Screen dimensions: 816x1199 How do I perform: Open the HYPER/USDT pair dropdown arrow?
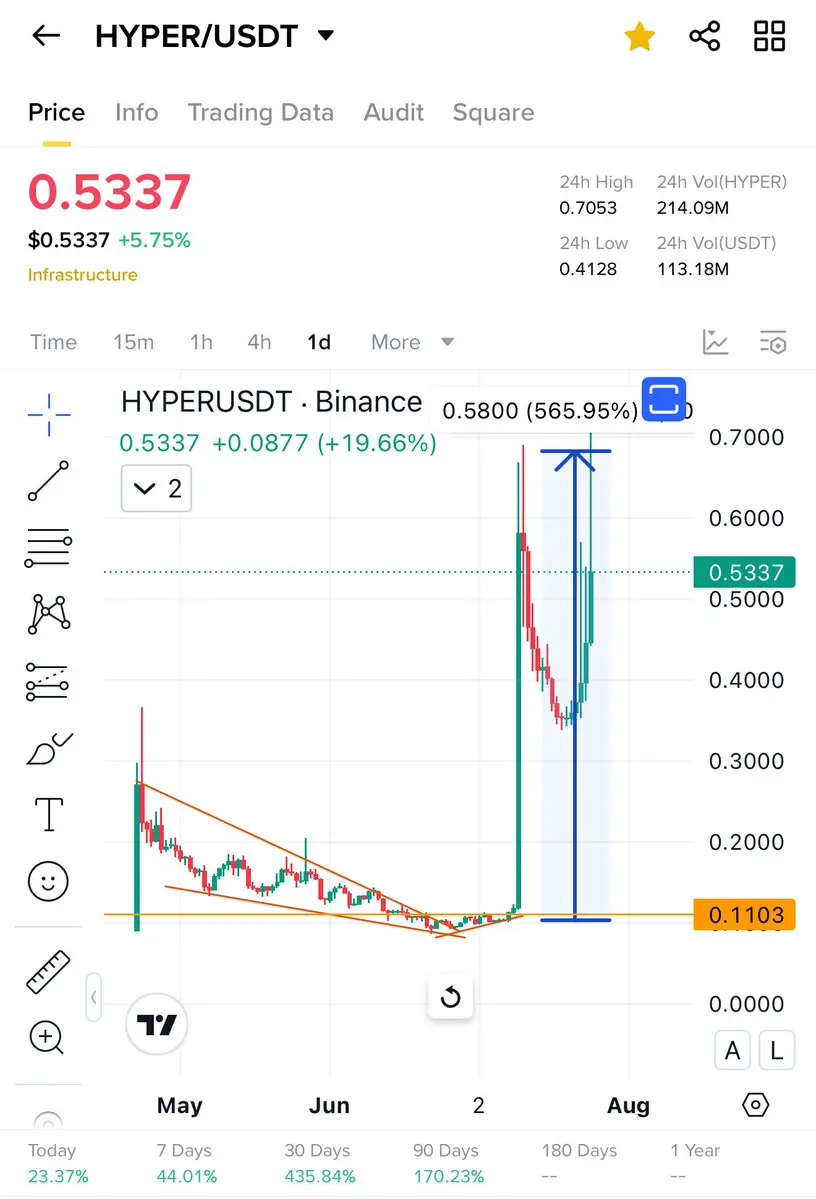point(326,35)
